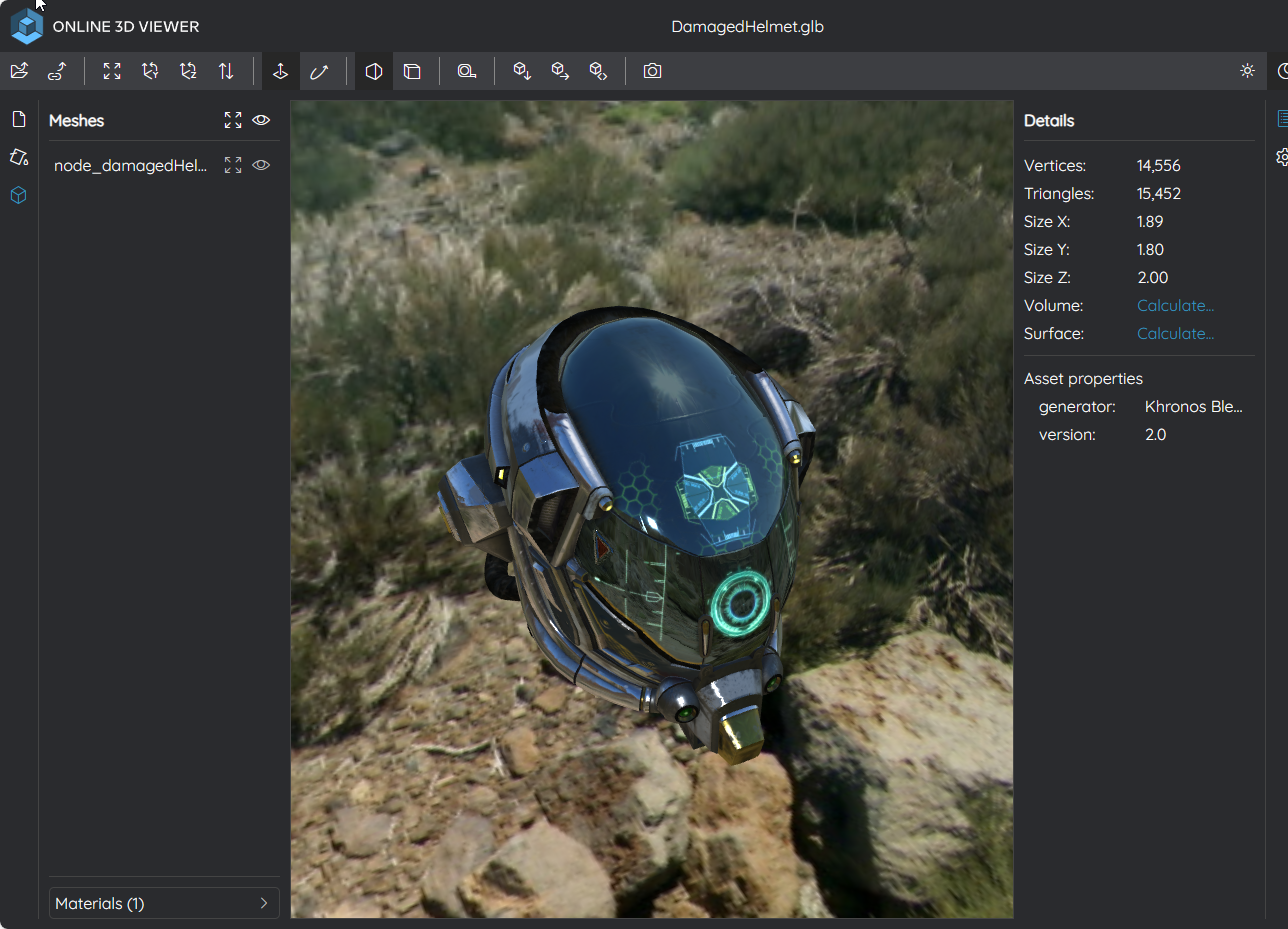Toggle light/dark theme sun icon
The height and width of the screenshot is (929, 1288).
click(x=1247, y=71)
